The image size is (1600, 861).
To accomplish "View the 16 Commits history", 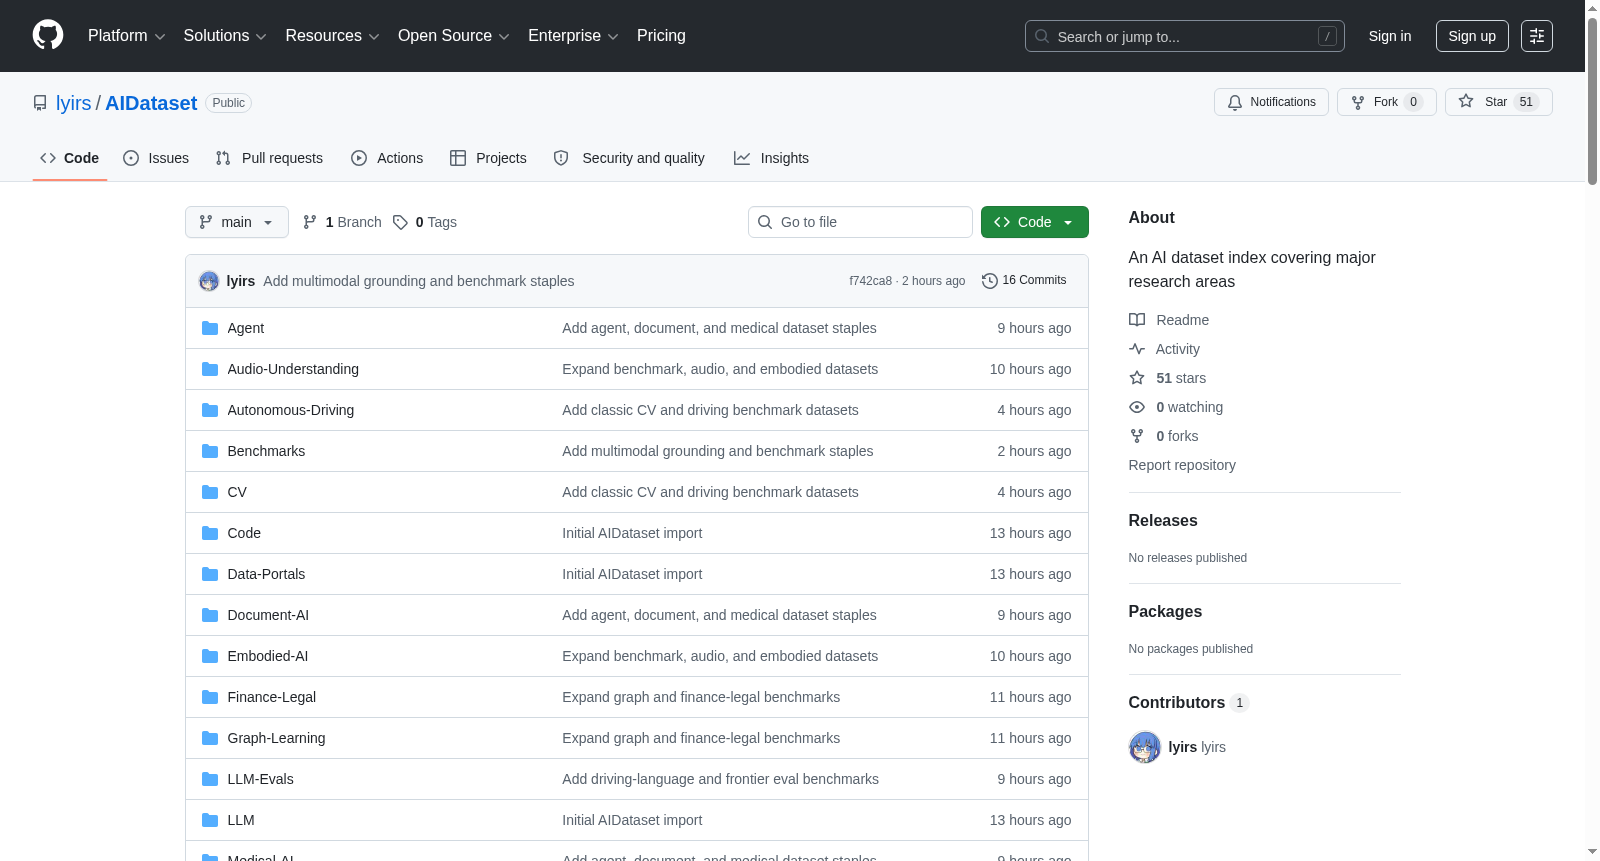I will [x=1024, y=280].
